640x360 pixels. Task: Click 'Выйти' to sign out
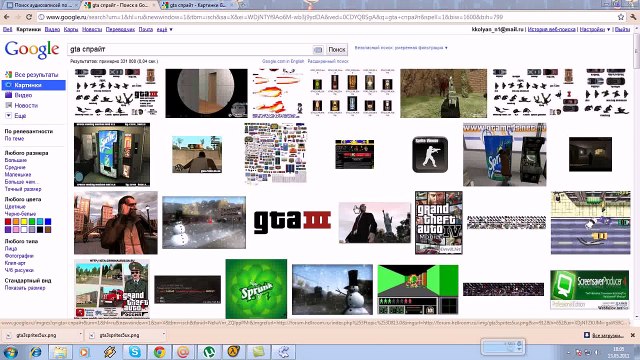click(622, 29)
